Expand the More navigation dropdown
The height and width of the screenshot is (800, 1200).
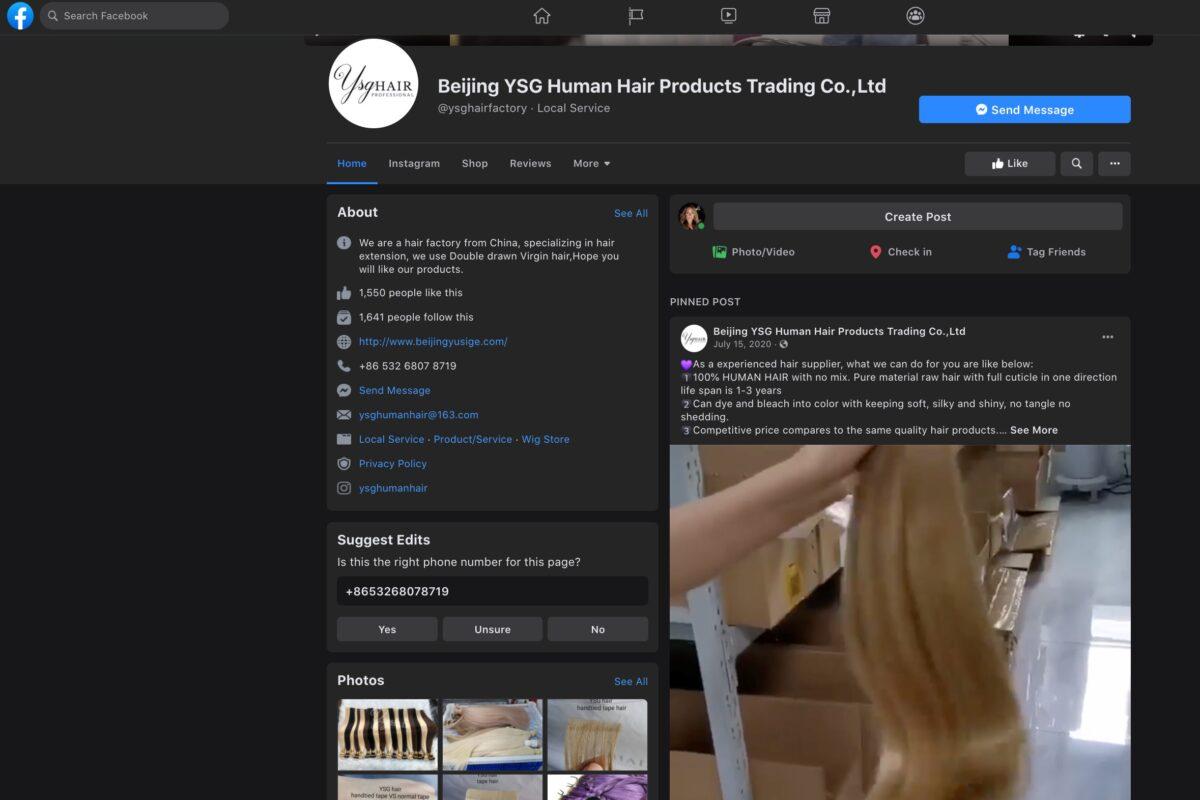590,163
